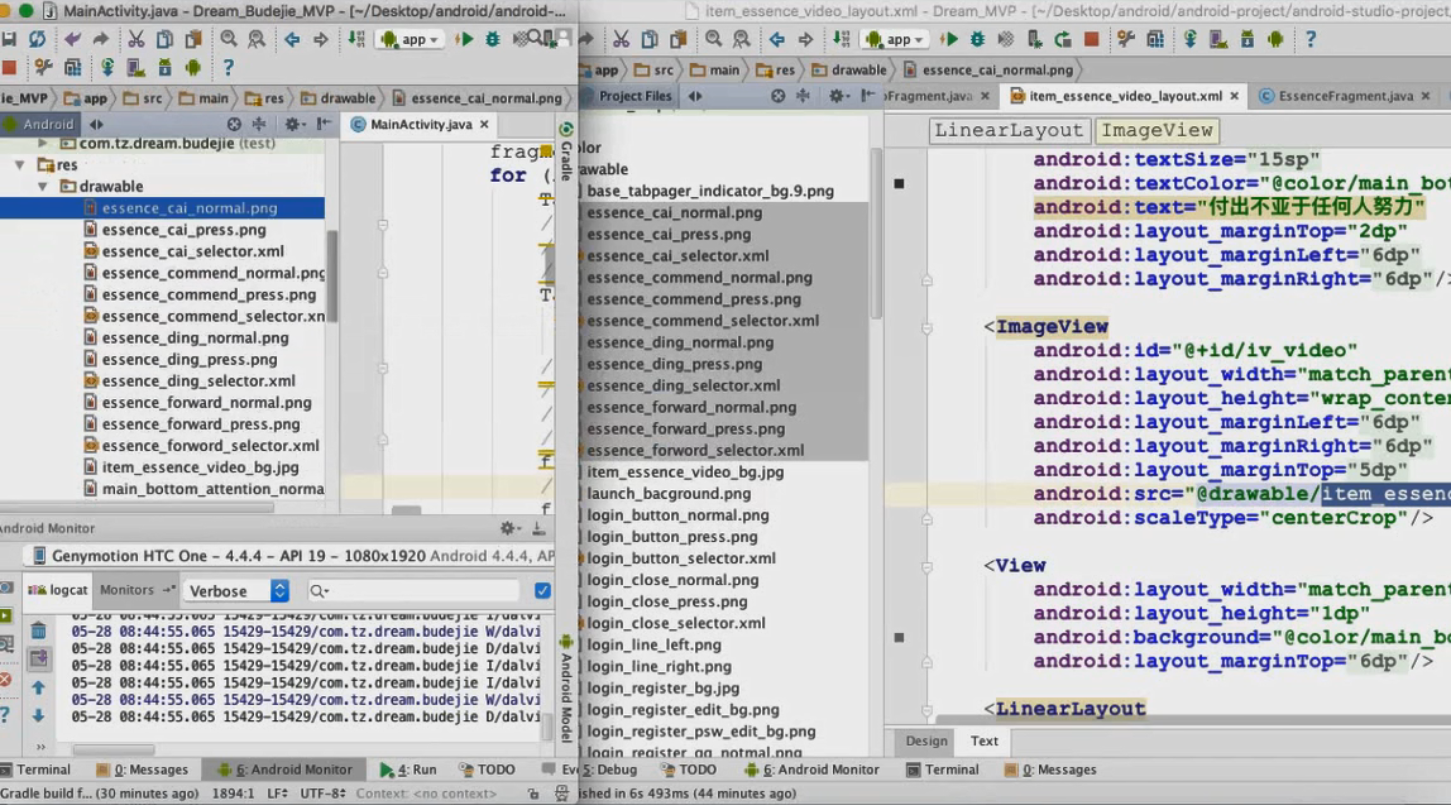Viewport: 1451px width, 805px height.
Task: Switch to Monitors tab in Android Monitor
Action: coord(136,590)
